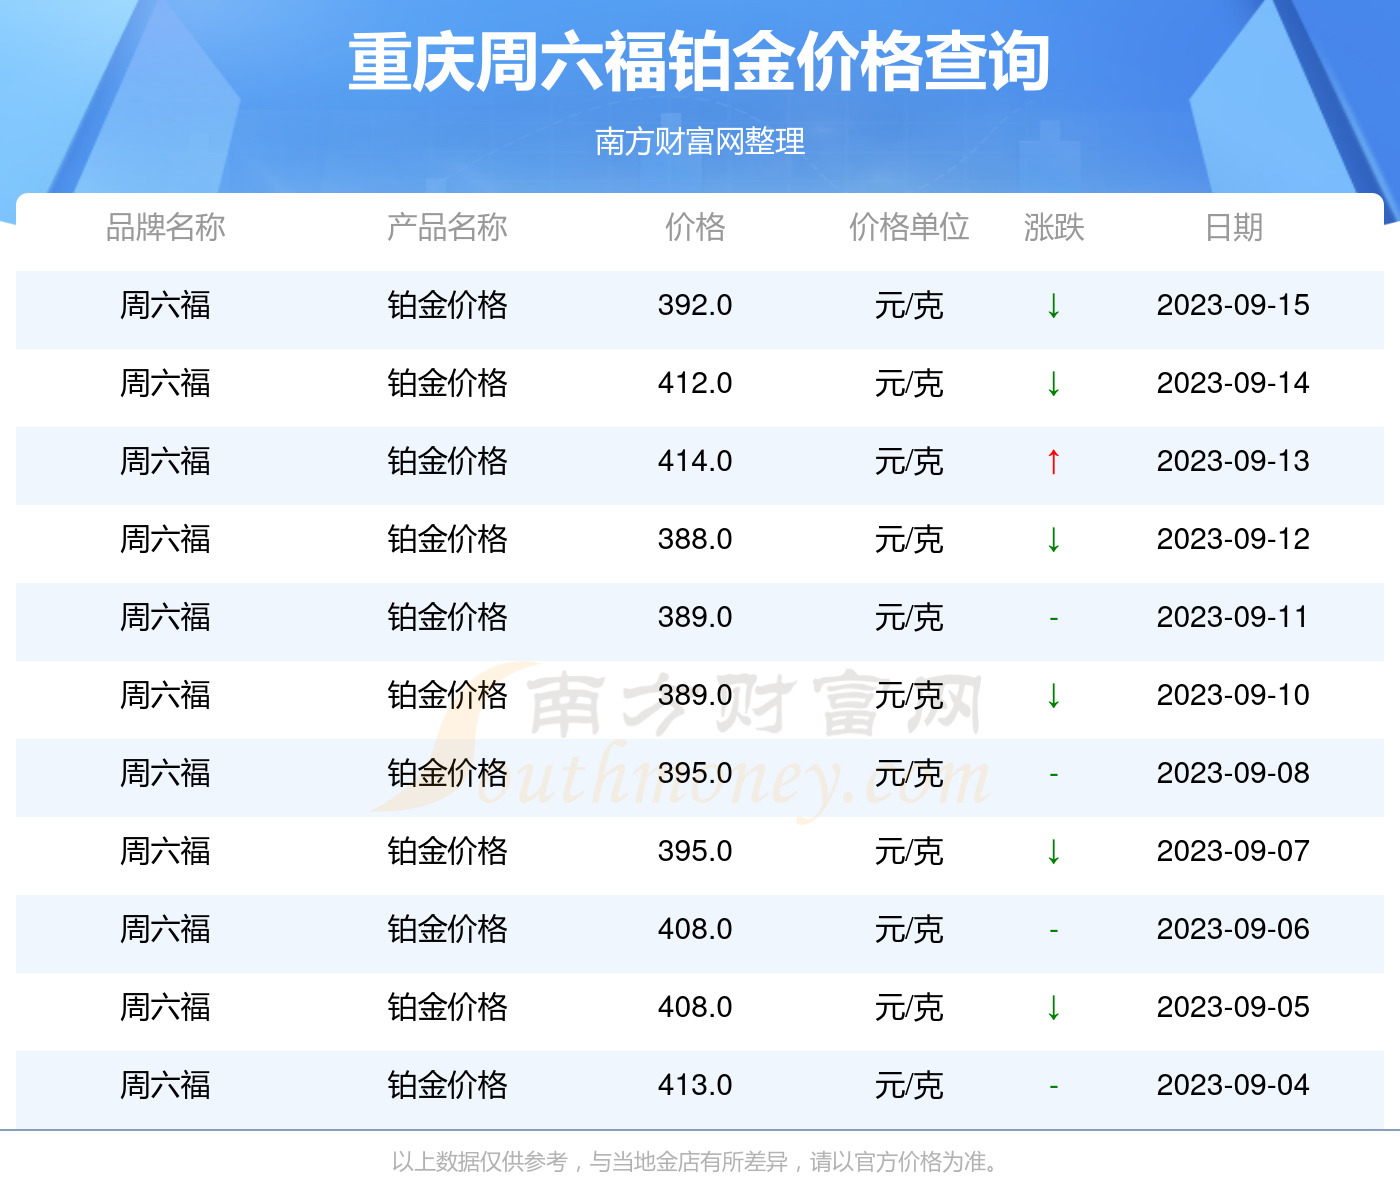Image resolution: width=1400 pixels, height=1177 pixels.
Task: Click price 395.0 in the 2023-09-07 row
Action: pos(695,851)
